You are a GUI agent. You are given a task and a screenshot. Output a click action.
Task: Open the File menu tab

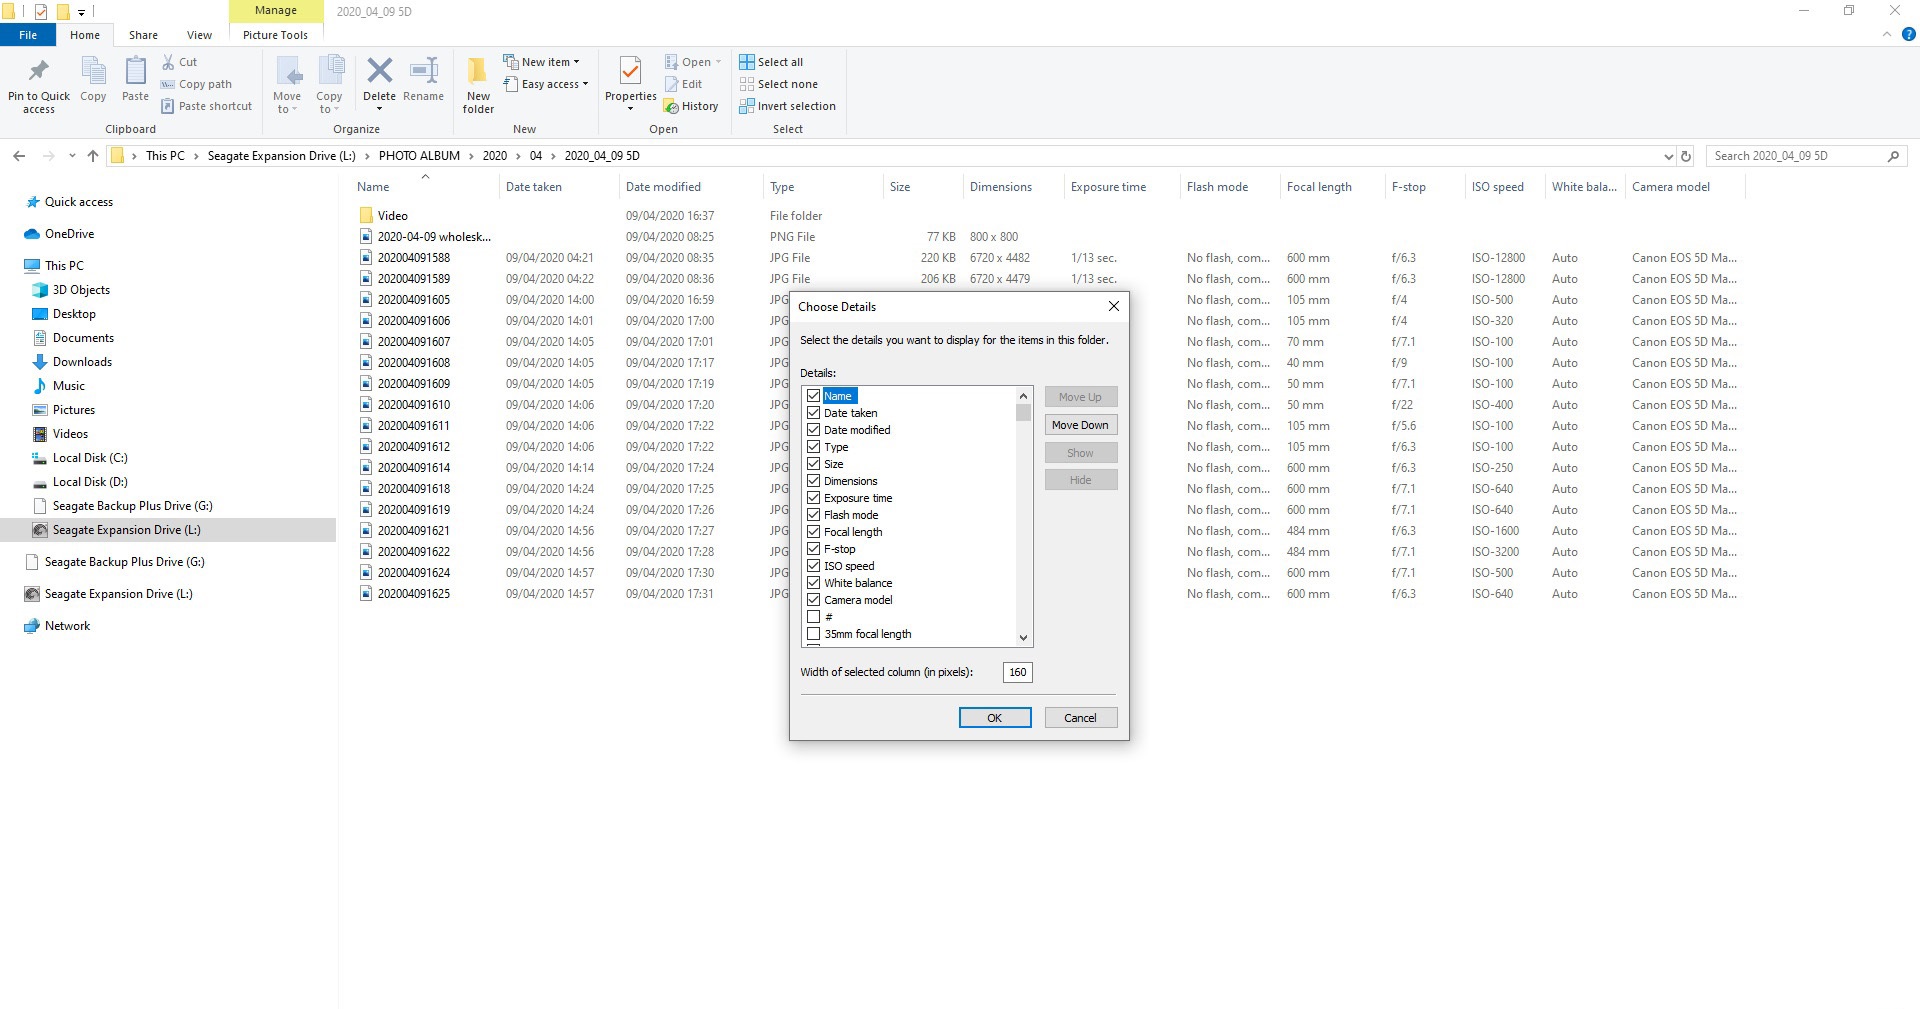[x=28, y=35]
